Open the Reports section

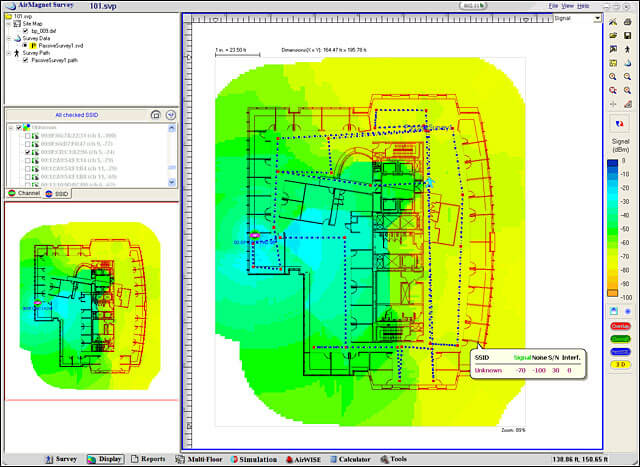pyautogui.click(x=146, y=459)
